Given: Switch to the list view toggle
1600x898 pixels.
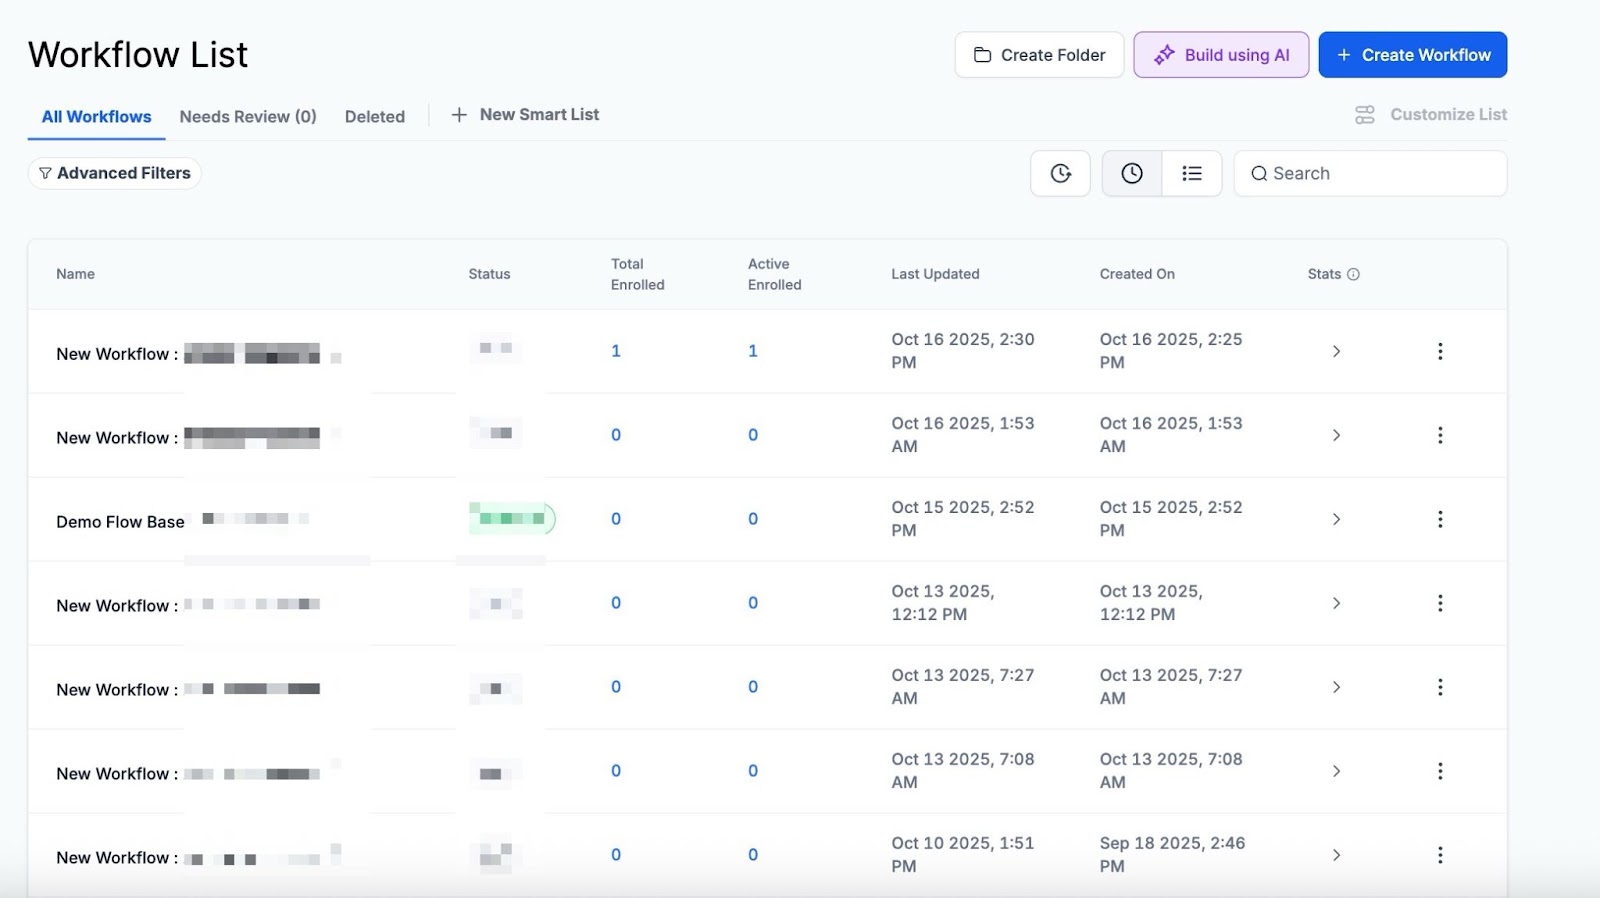Looking at the screenshot, I should click(x=1192, y=173).
